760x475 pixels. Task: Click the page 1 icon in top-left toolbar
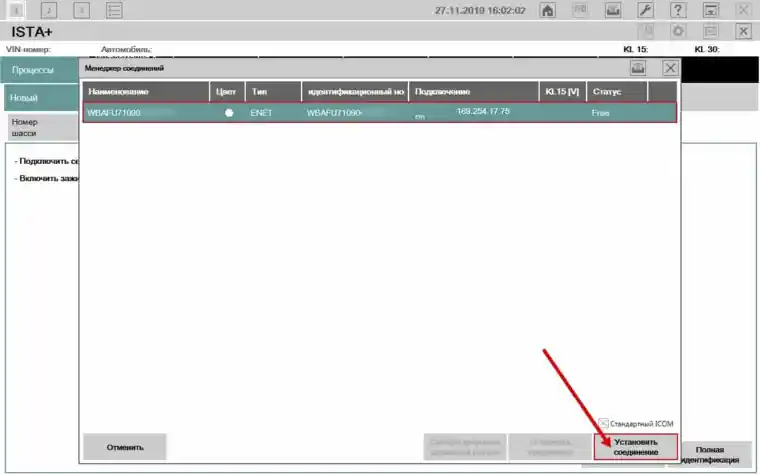click(x=16, y=10)
